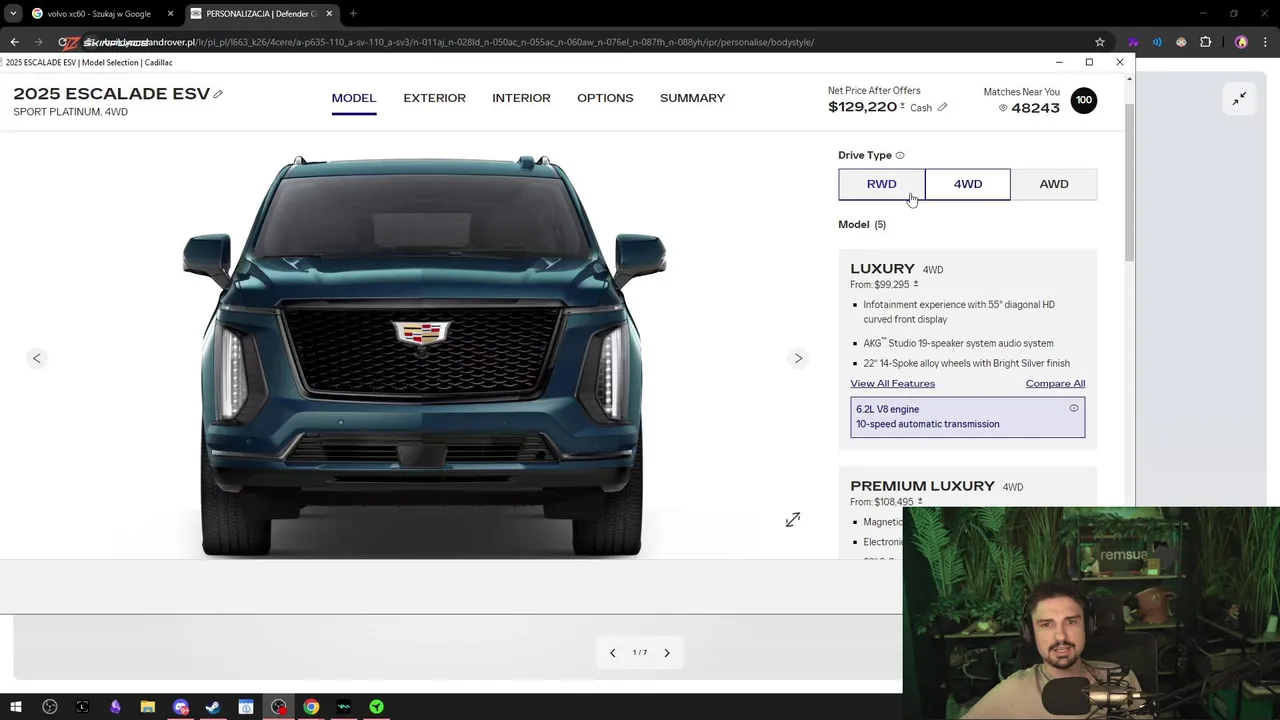Open the OPTIONS step tab
The image size is (1280, 720).
pyautogui.click(x=605, y=98)
